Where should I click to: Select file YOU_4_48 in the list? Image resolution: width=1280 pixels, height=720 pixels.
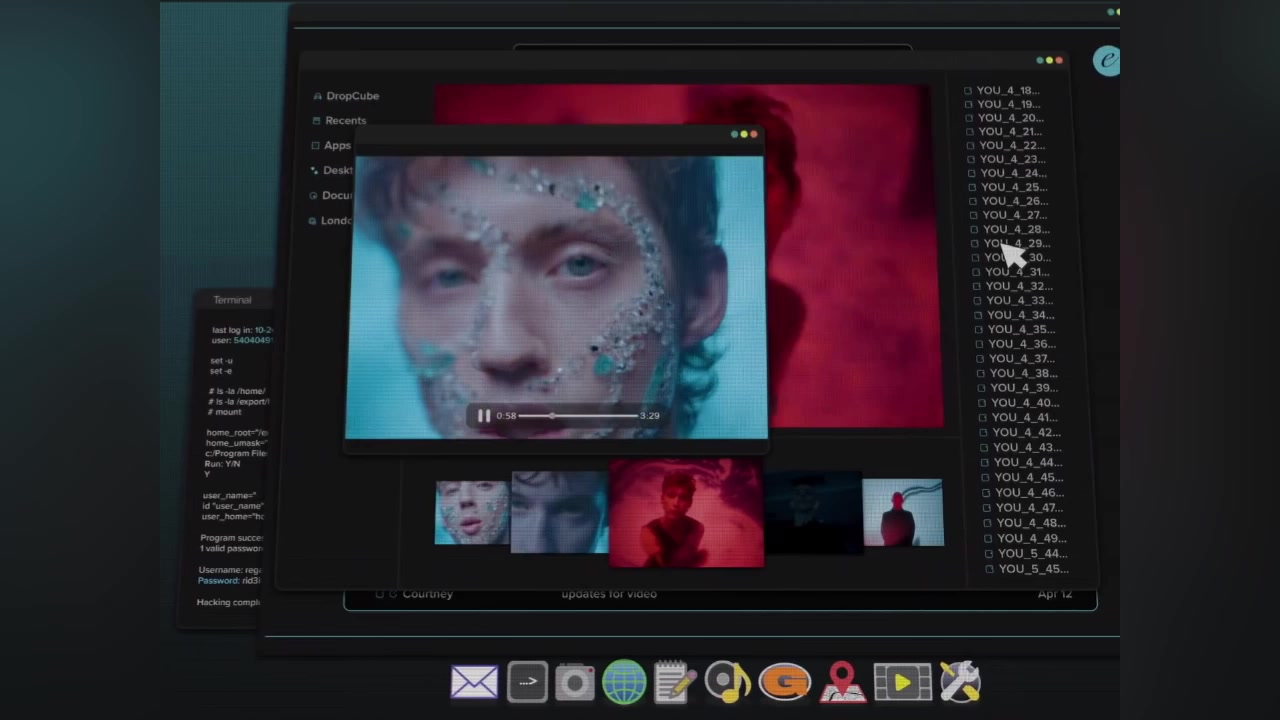click(x=1032, y=523)
